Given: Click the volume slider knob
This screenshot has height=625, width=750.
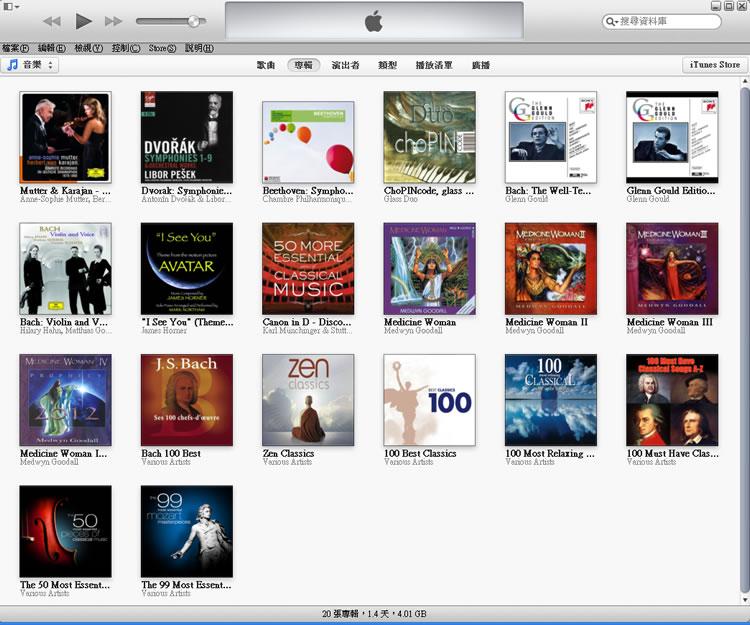Looking at the screenshot, I should tap(194, 21).
